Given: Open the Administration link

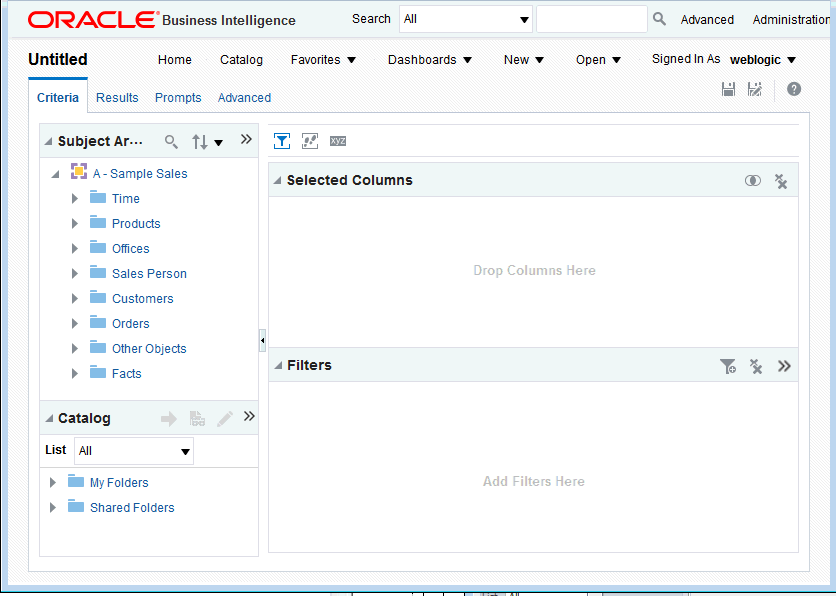Looking at the screenshot, I should coord(791,20).
